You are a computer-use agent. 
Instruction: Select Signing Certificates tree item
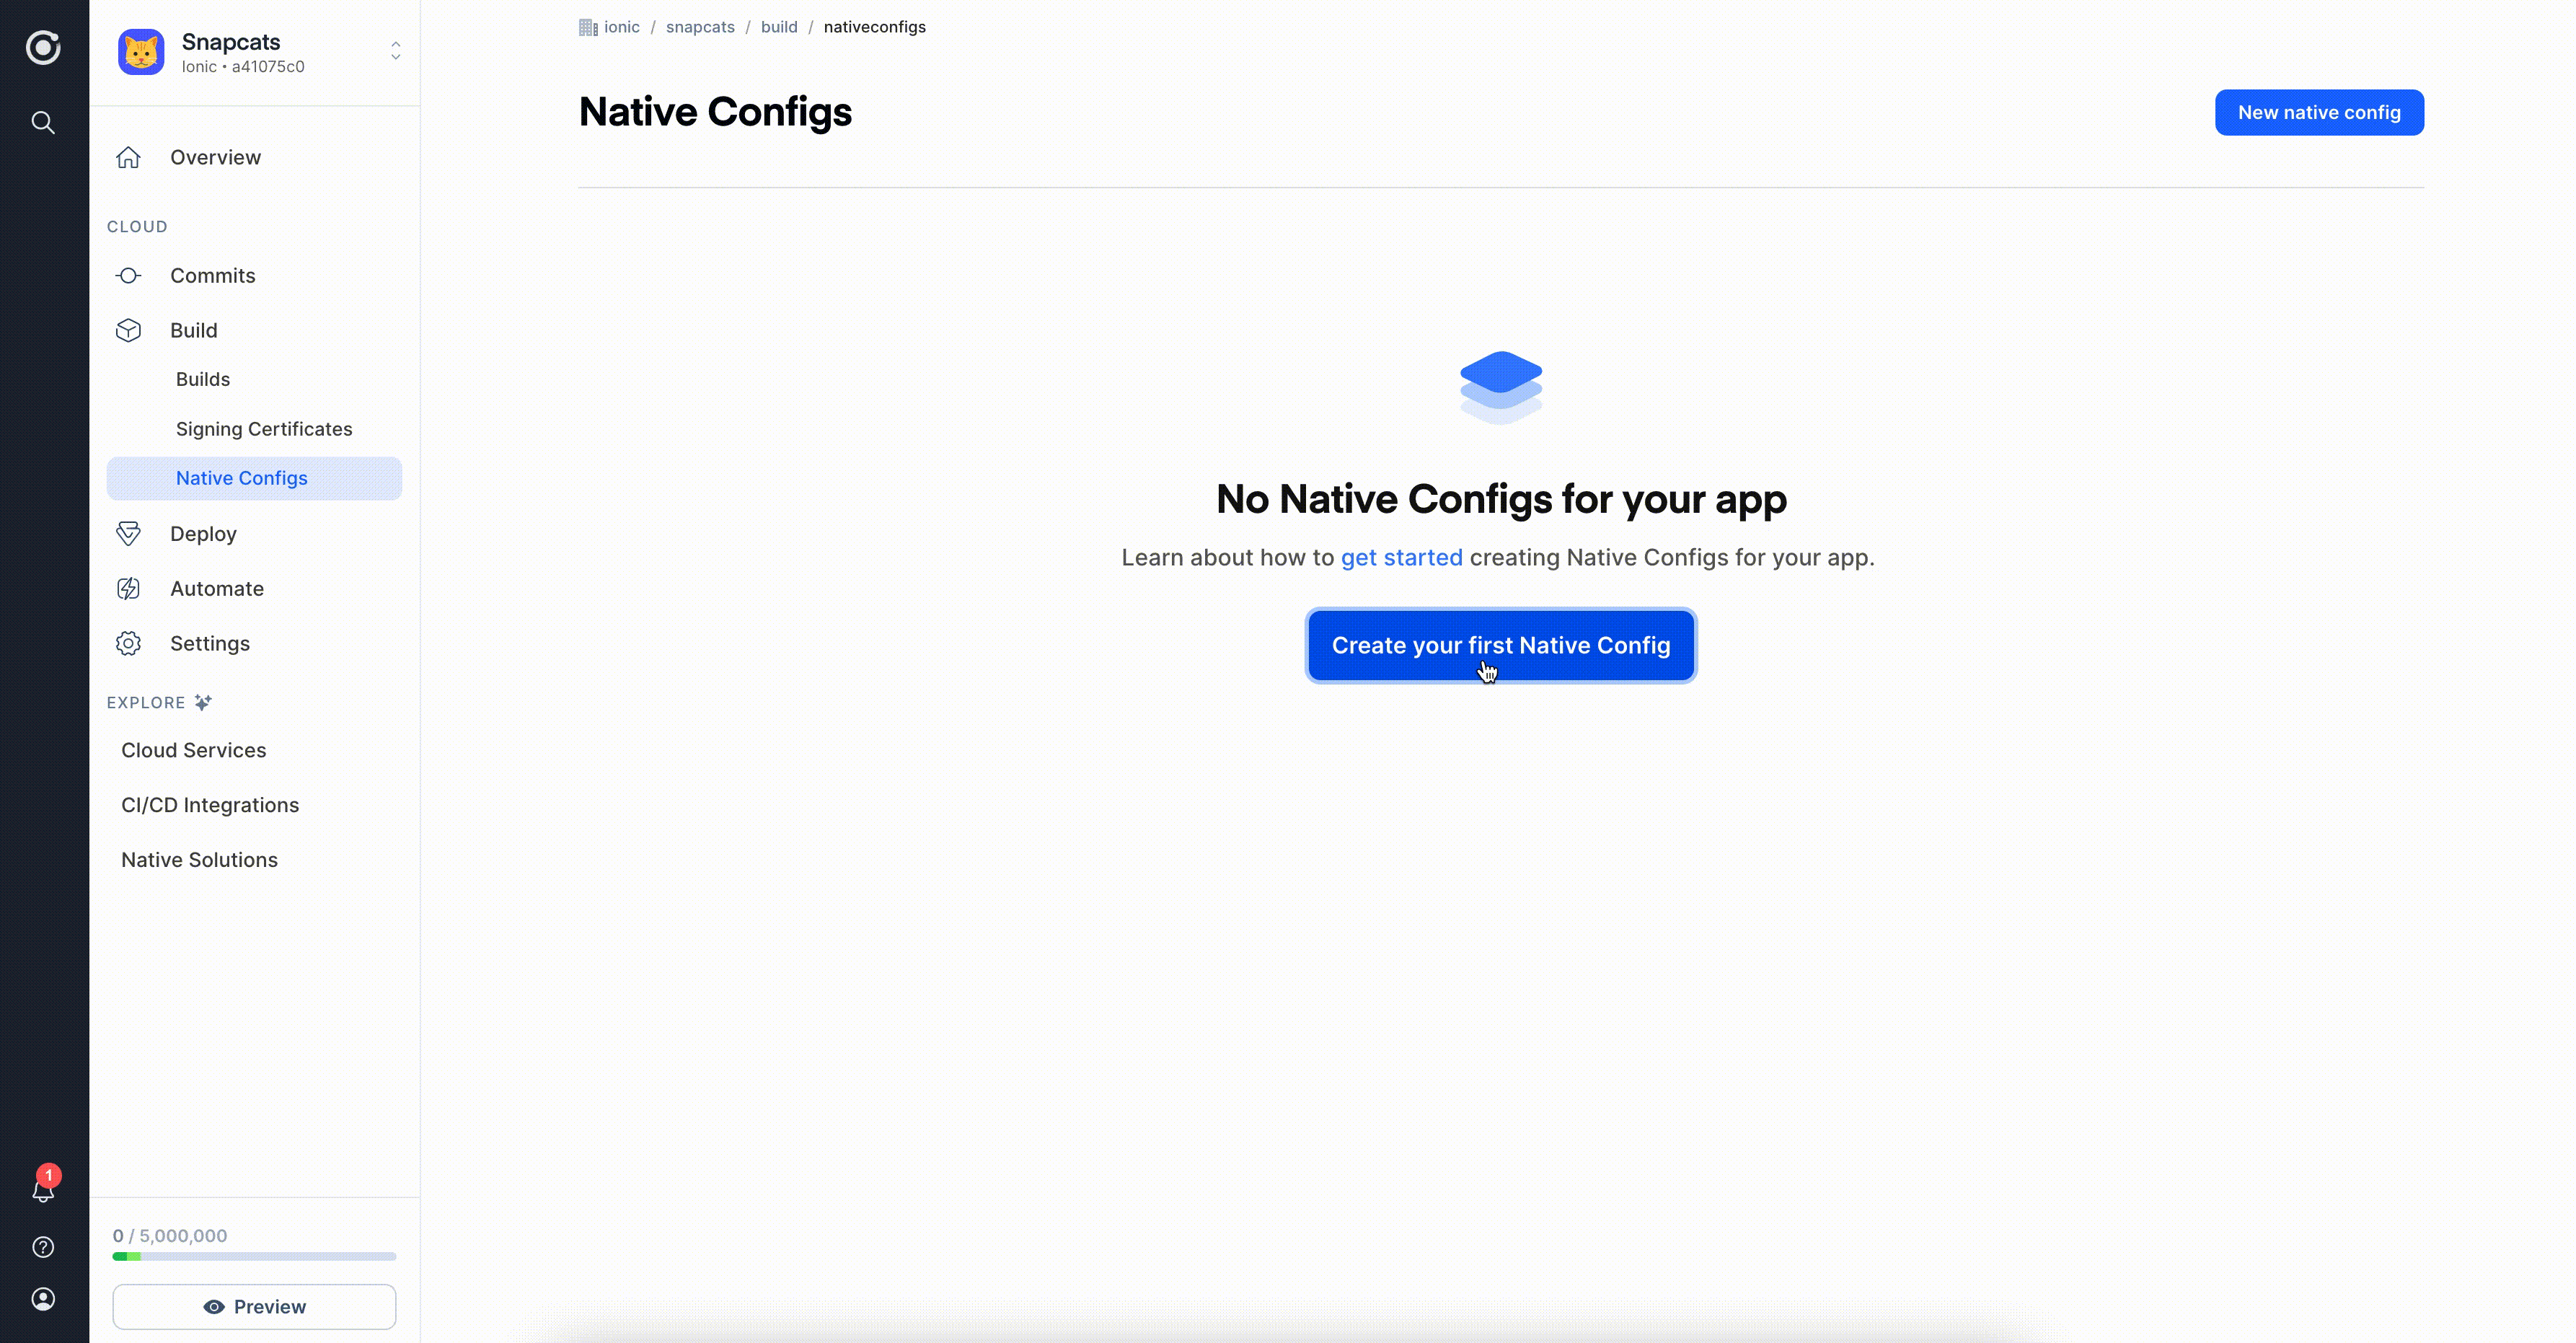tap(264, 428)
